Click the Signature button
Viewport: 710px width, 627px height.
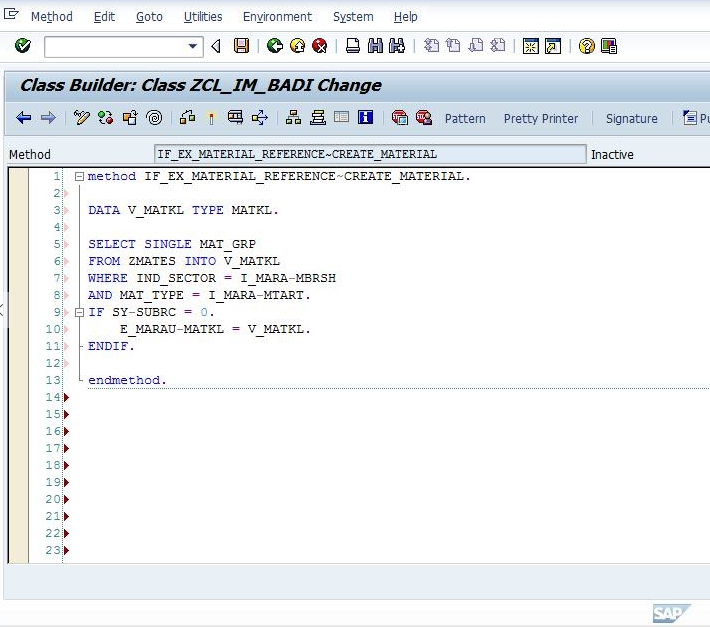click(632, 119)
